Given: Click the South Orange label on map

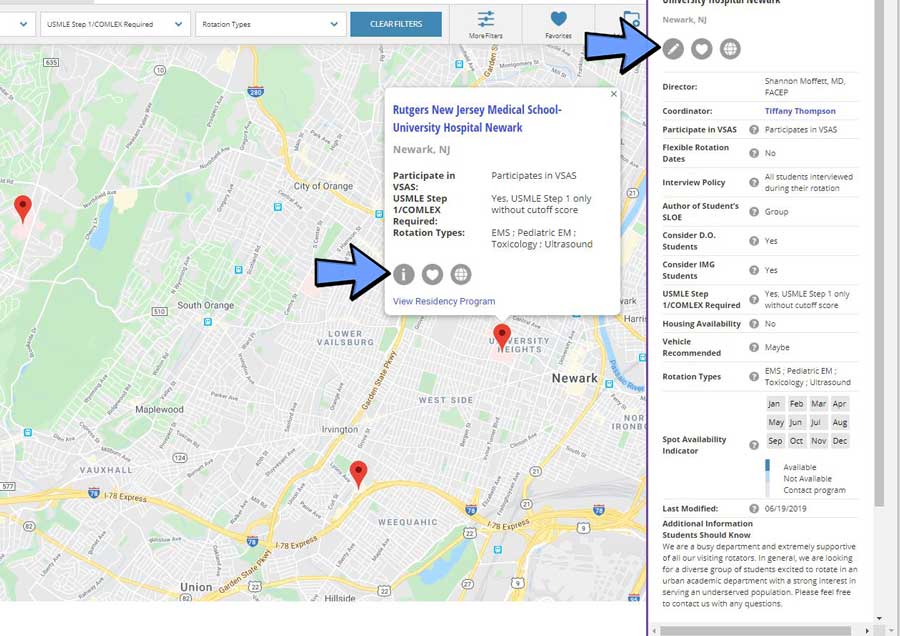Looking at the screenshot, I should click(205, 305).
